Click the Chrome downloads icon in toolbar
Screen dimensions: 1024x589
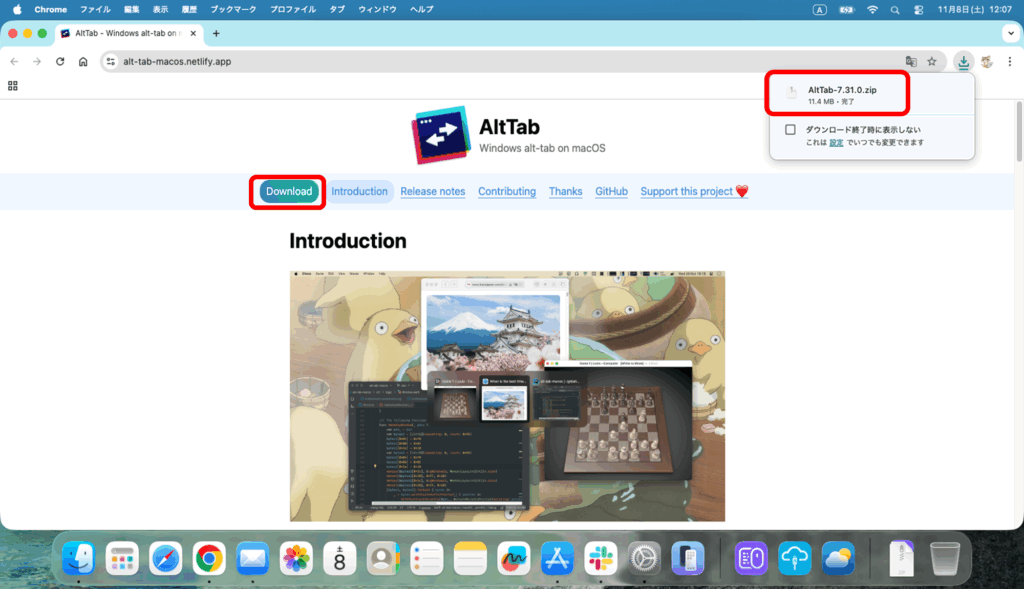point(962,61)
